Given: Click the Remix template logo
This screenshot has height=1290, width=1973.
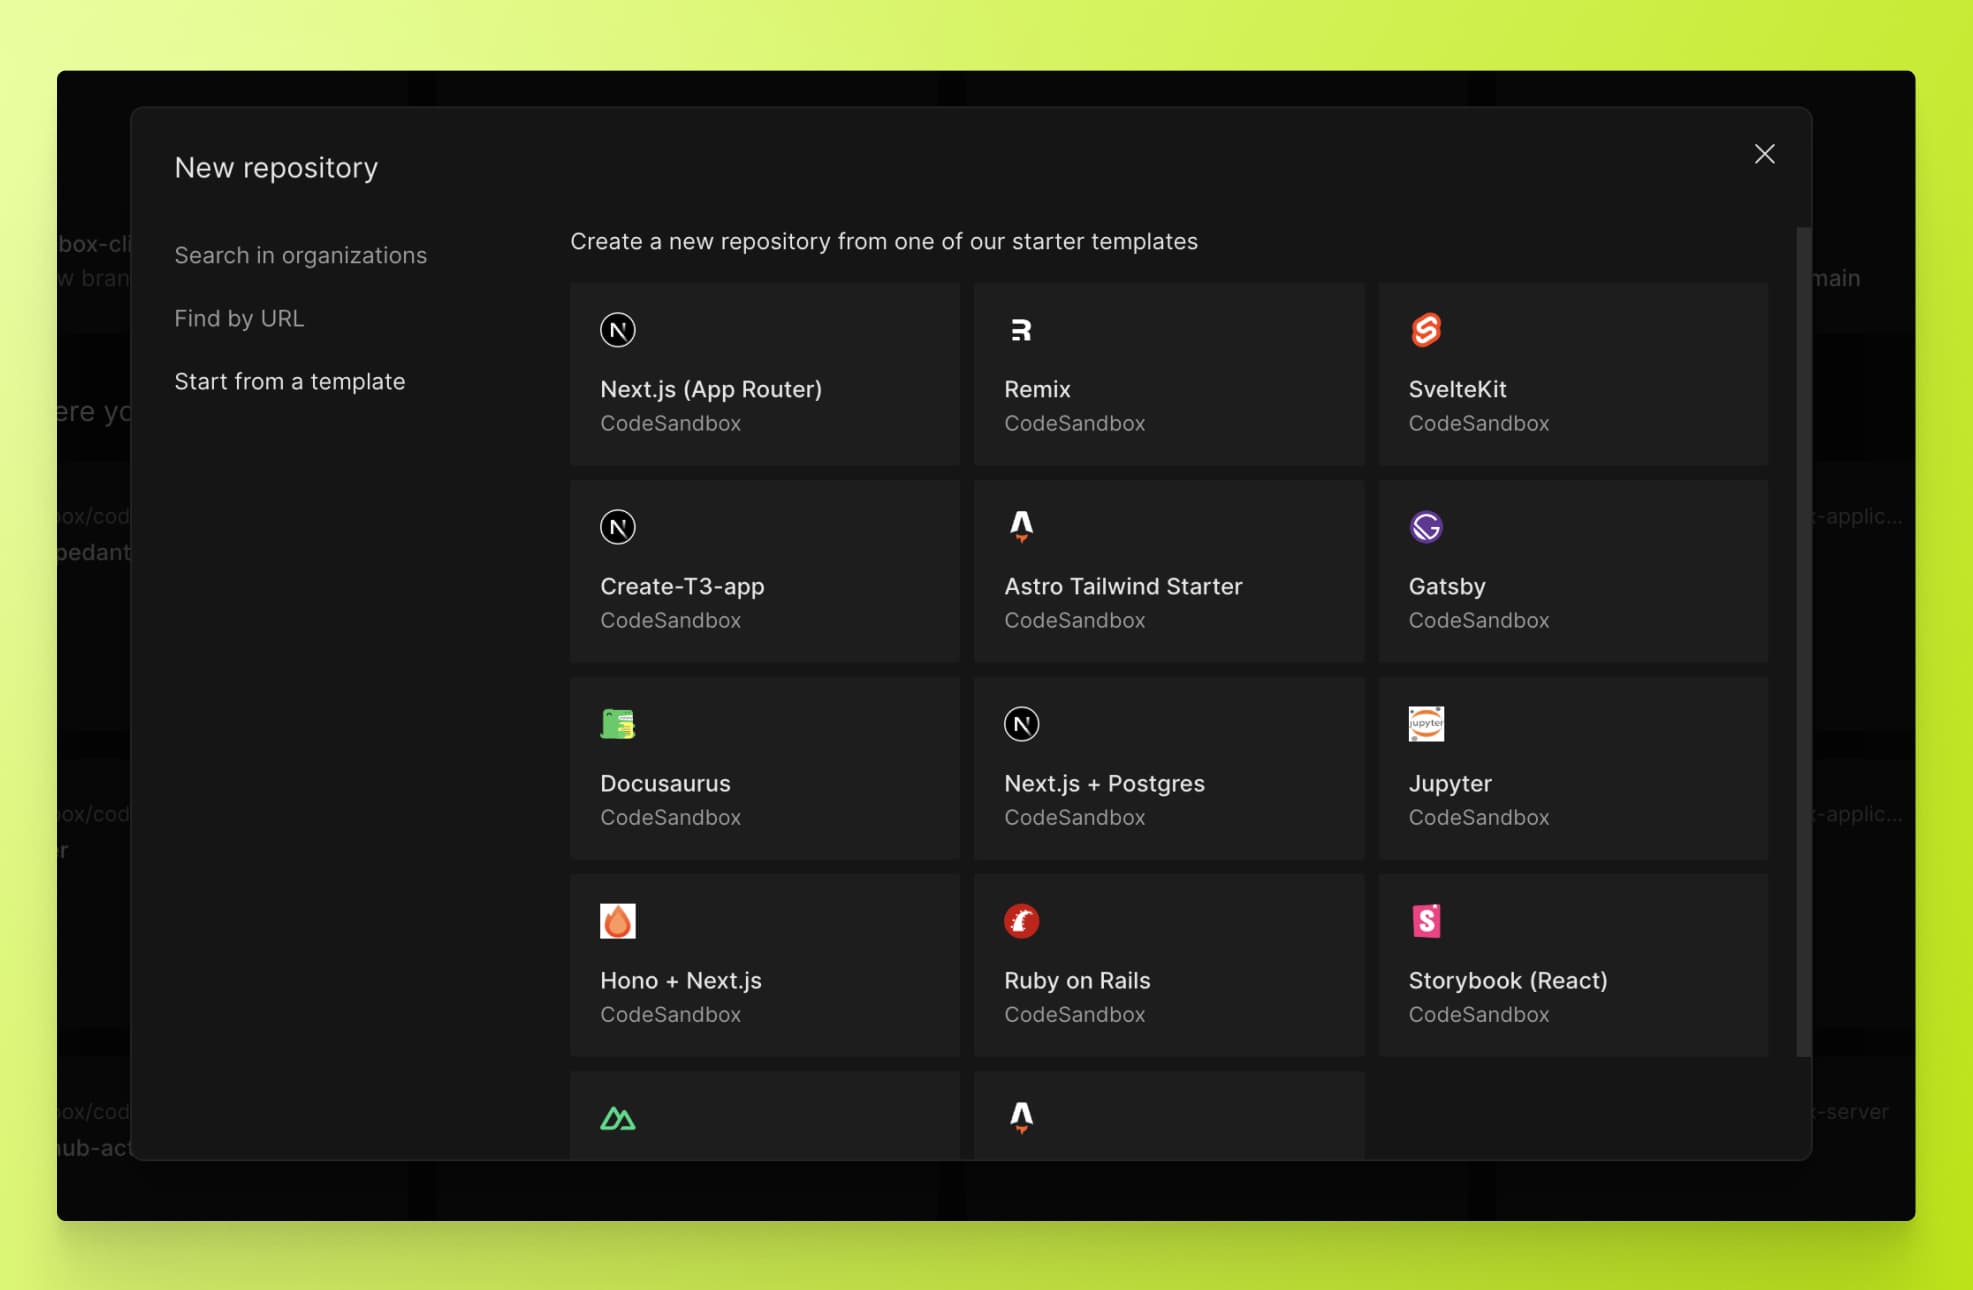Looking at the screenshot, I should (1022, 329).
